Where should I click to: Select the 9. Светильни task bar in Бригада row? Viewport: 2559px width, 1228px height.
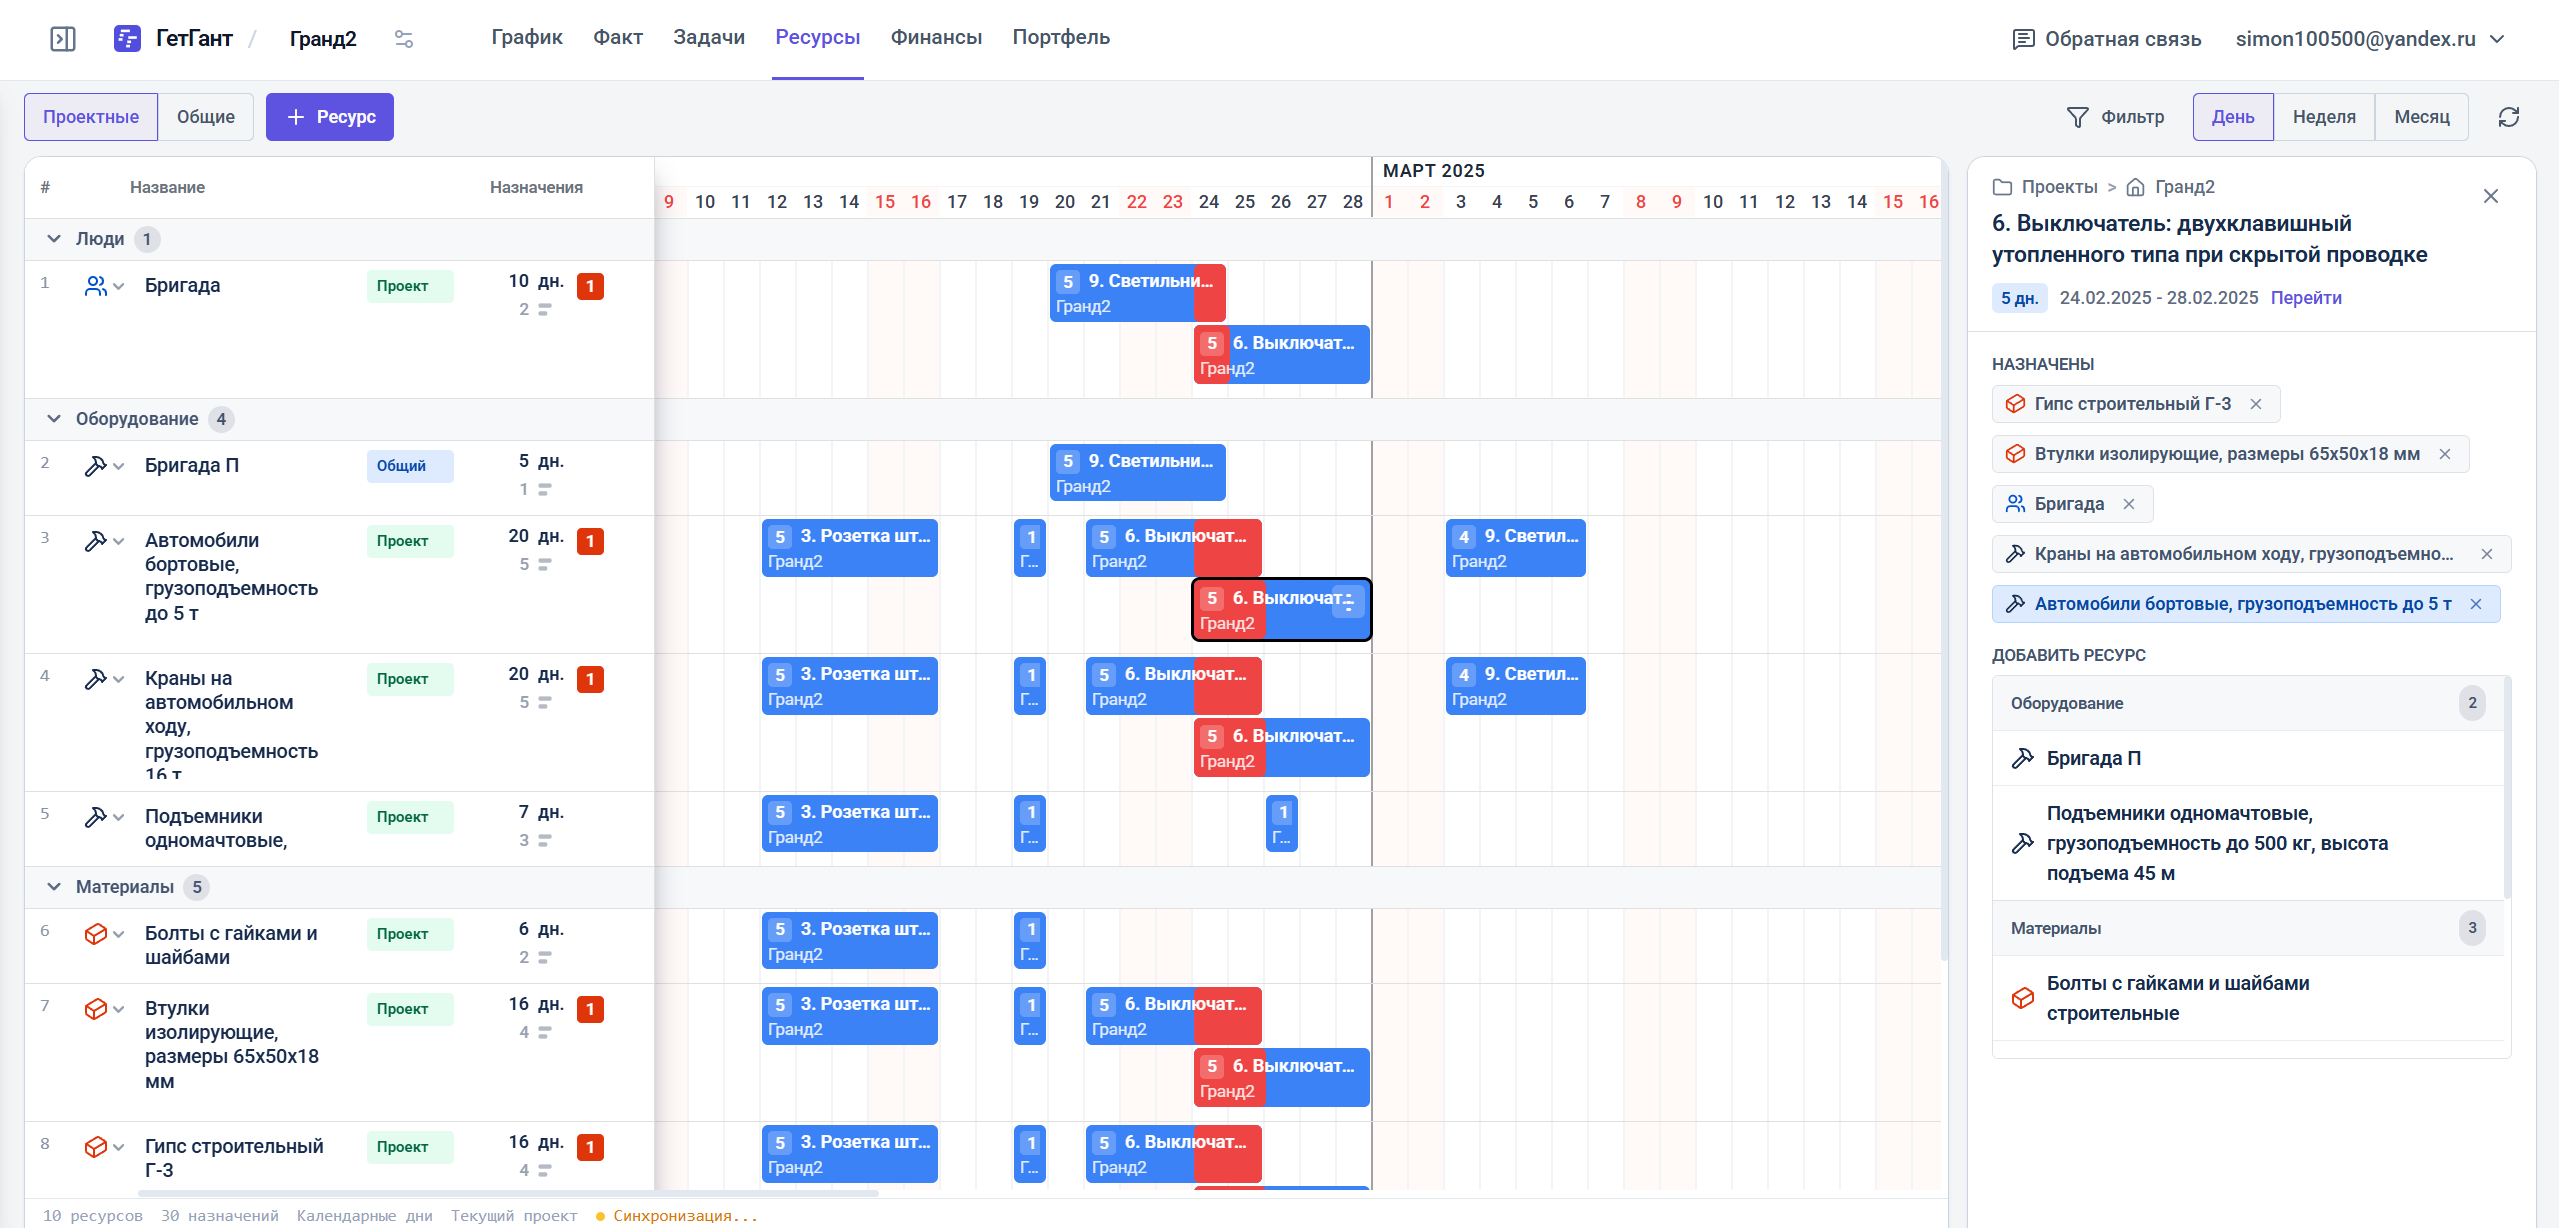1137,293
